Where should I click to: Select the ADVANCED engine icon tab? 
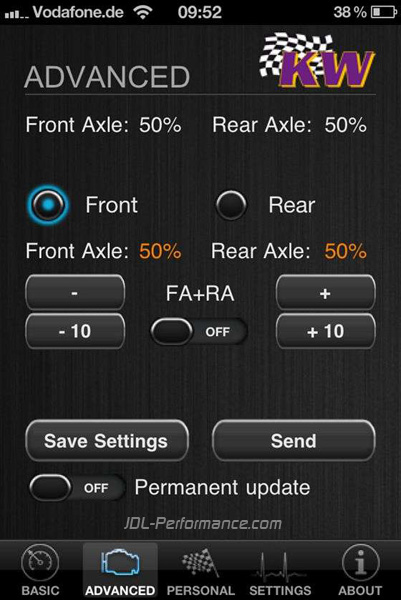pos(120,562)
